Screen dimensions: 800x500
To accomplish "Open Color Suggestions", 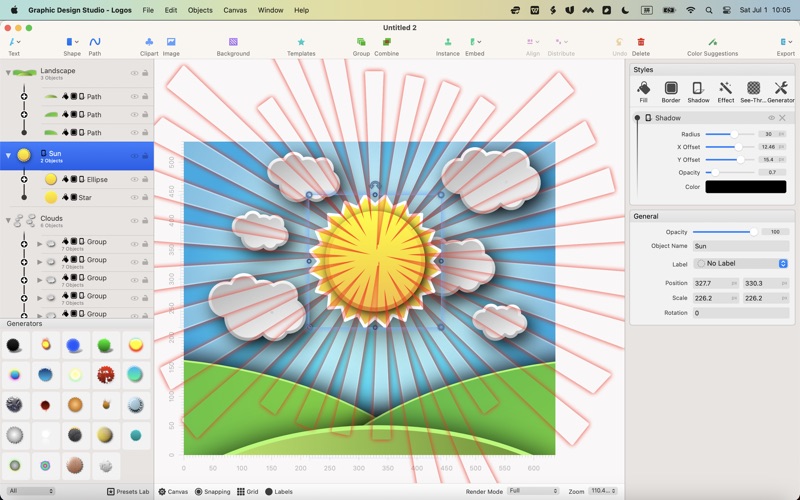I will point(712,46).
